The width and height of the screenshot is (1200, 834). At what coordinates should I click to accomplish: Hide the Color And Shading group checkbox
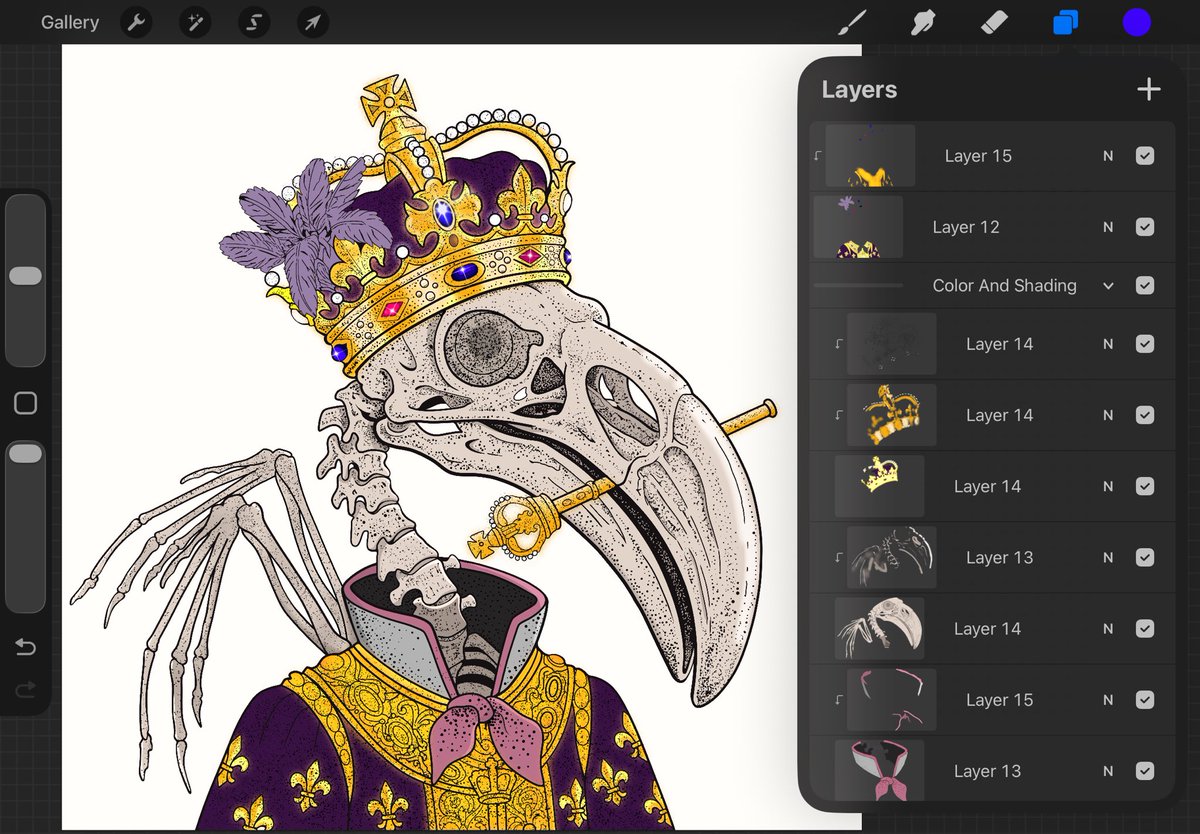[x=1145, y=286]
